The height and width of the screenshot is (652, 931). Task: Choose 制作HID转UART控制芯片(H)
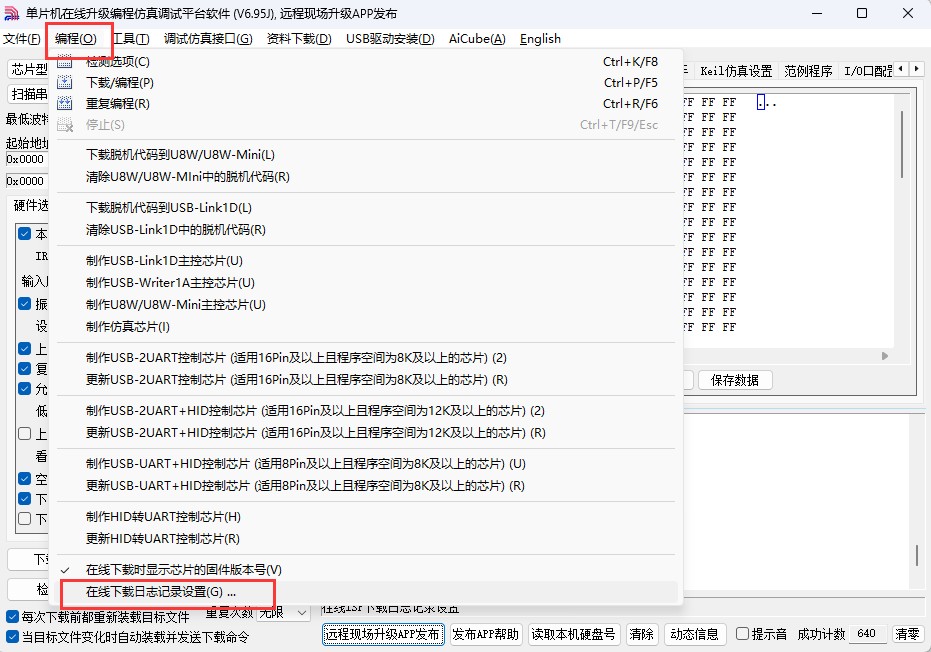(366, 517)
